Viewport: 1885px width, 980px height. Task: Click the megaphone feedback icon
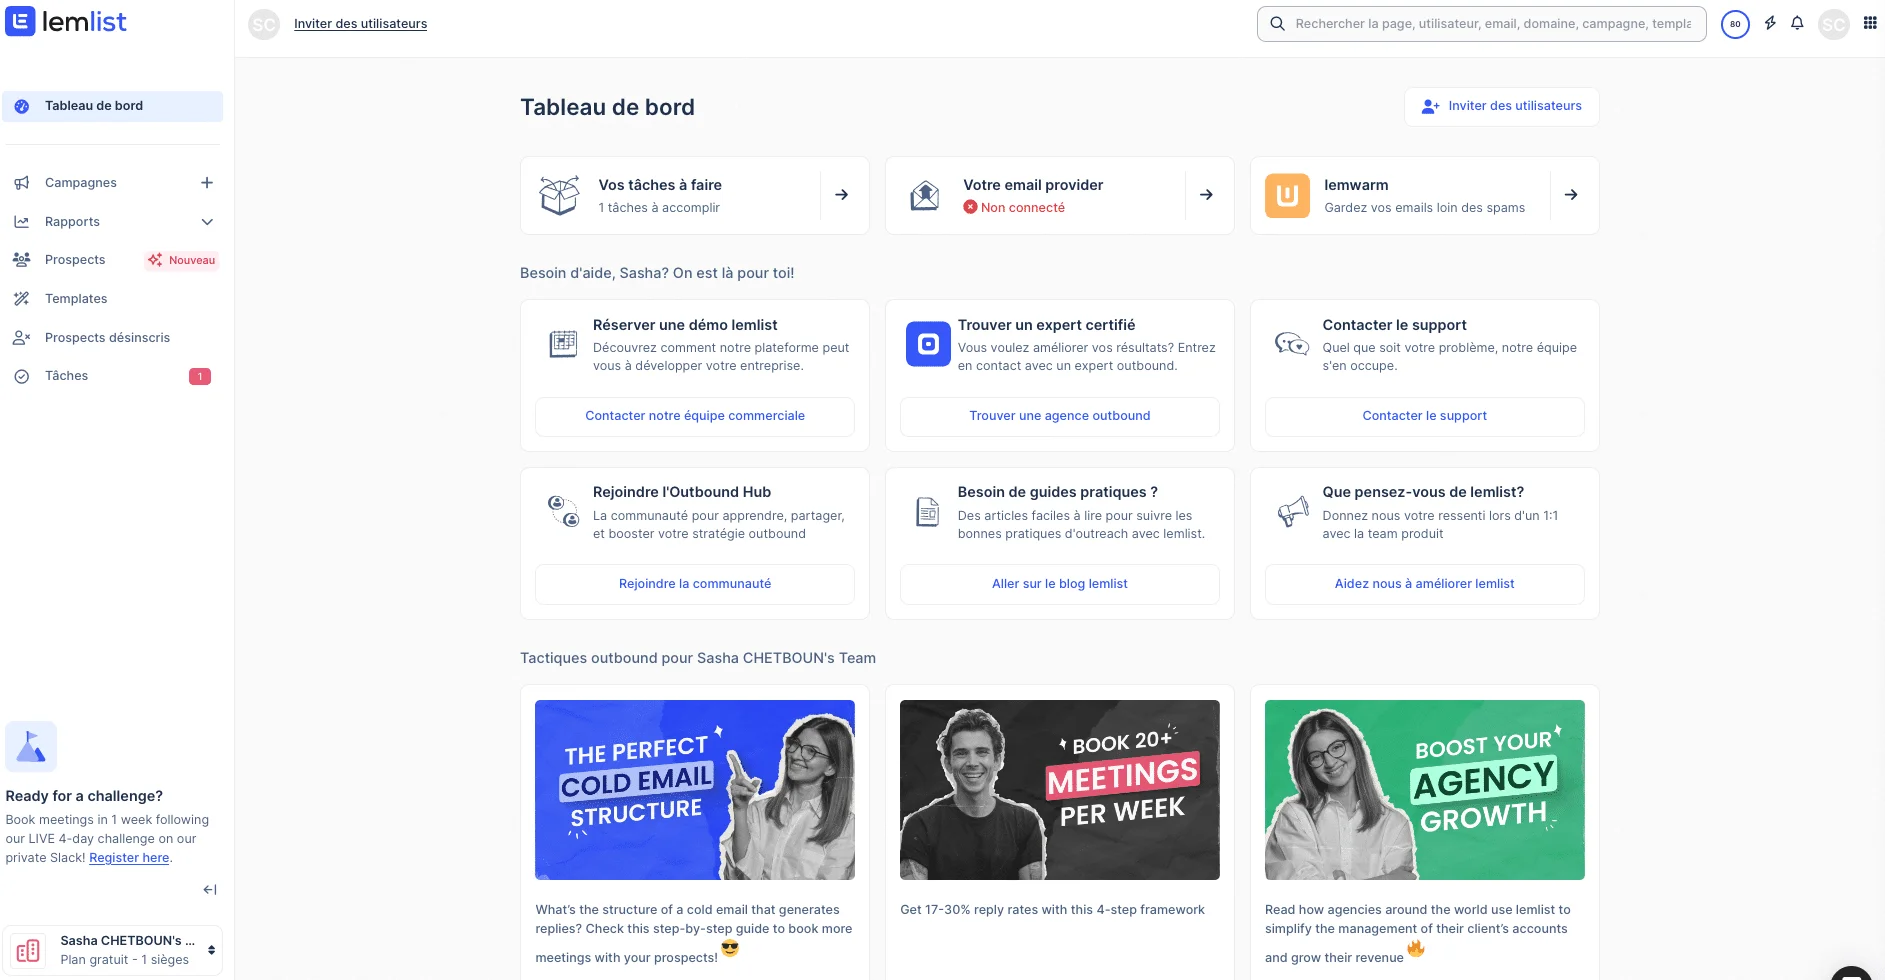1293,512
